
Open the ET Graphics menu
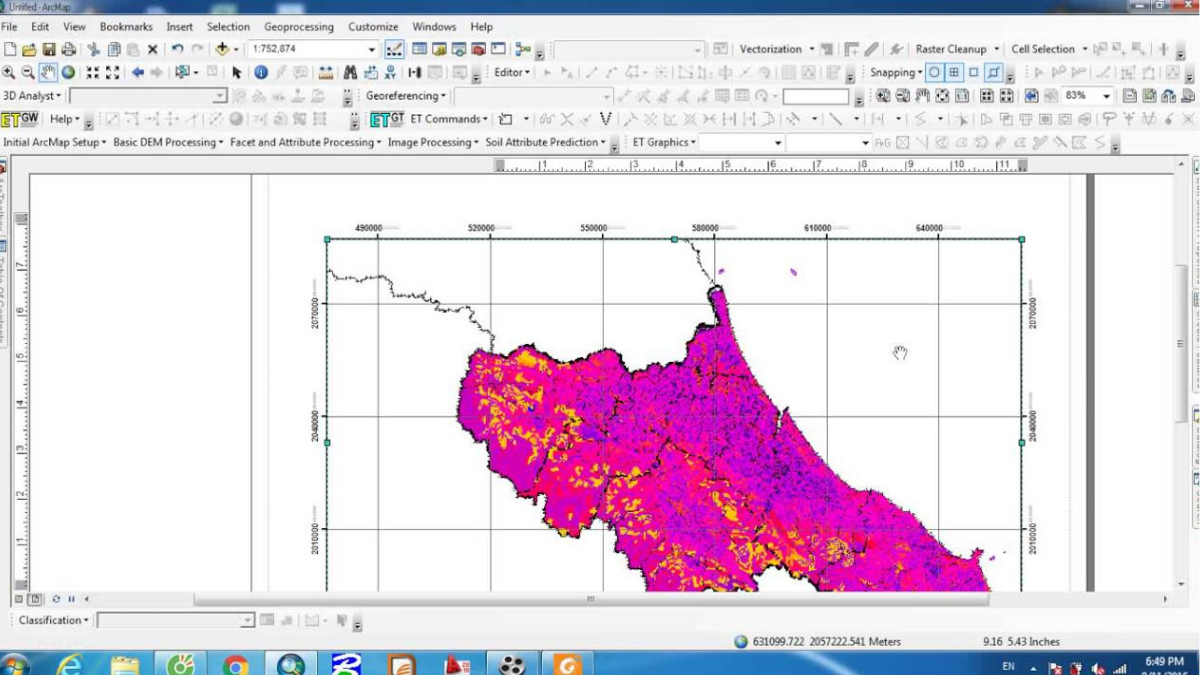pyautogui.click(x=664, y=142)
